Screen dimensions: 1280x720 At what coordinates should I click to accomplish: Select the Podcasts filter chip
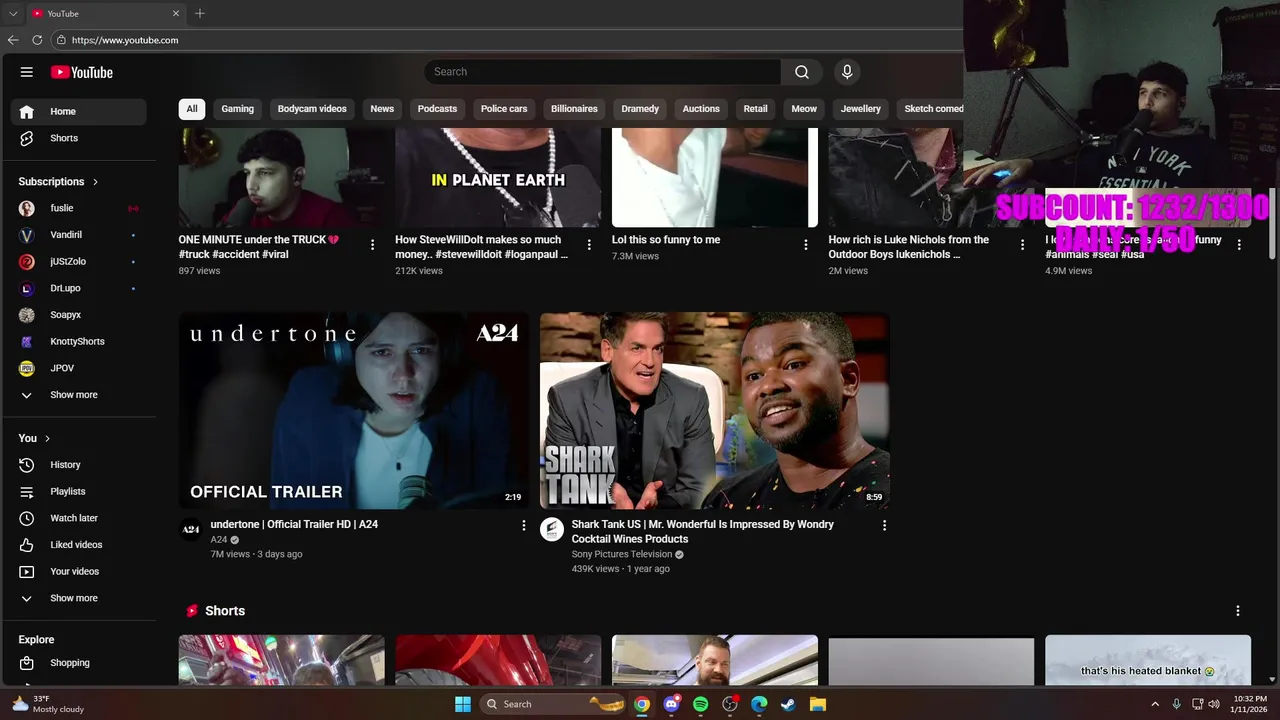[437, 109]
